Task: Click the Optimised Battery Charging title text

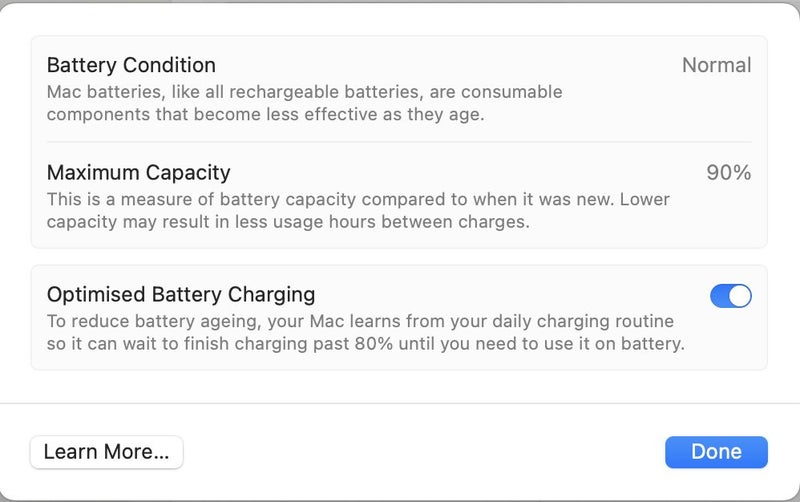Action: coord(181,295)
